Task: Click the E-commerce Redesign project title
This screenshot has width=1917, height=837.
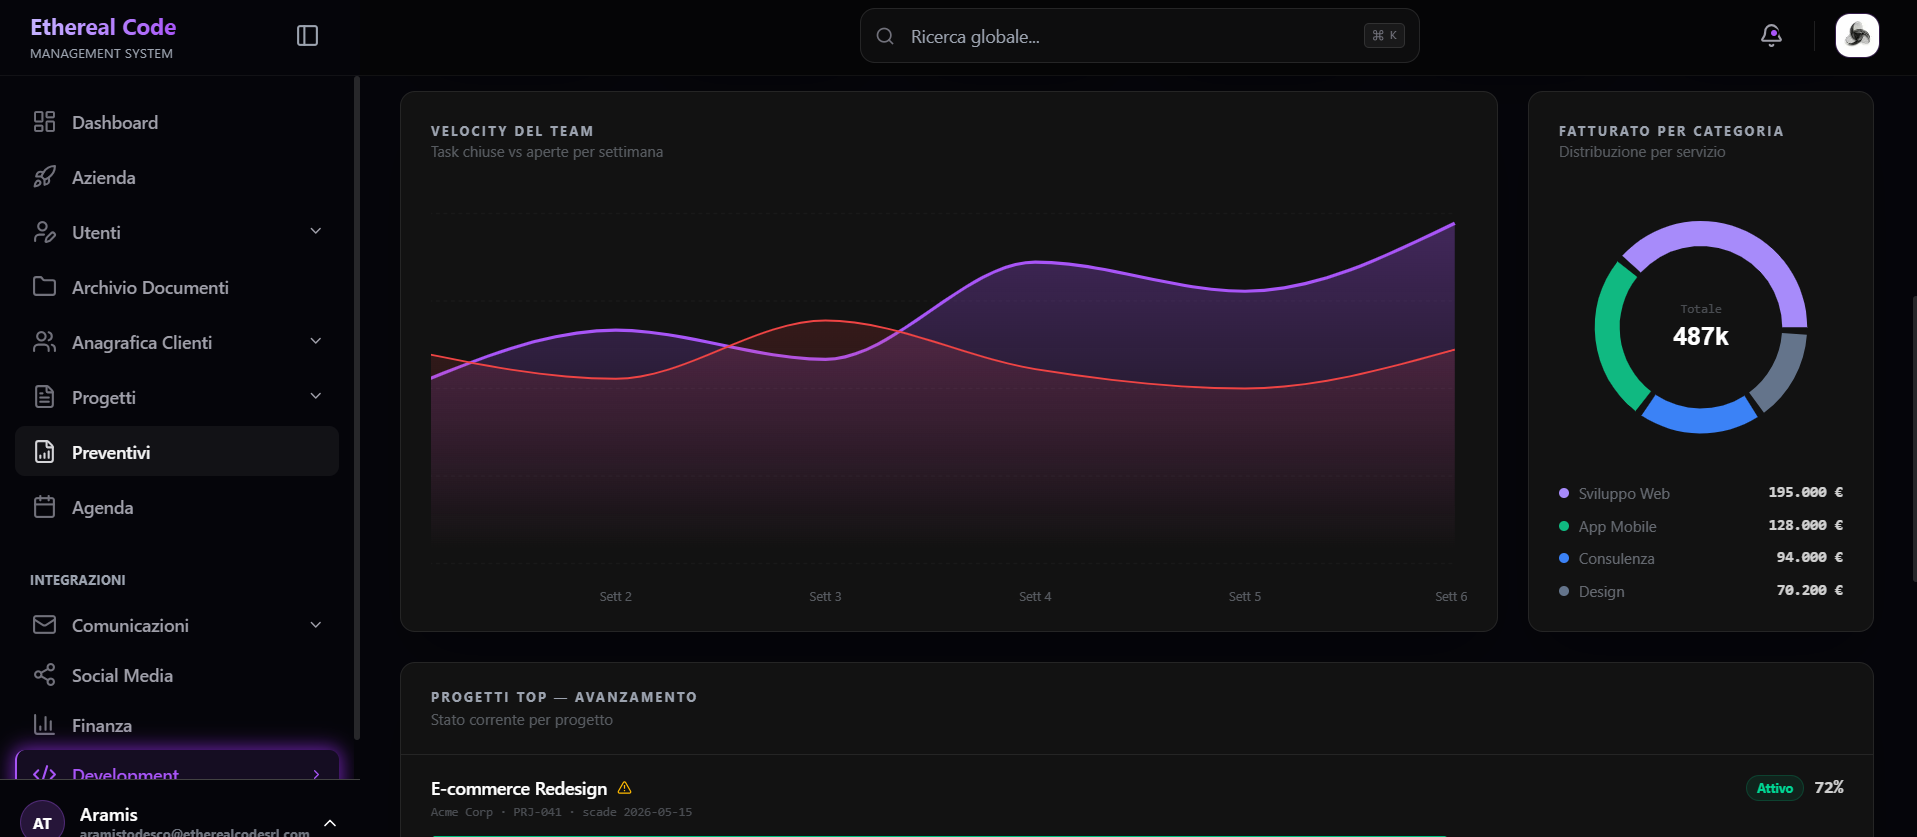Action: [519, 789]
